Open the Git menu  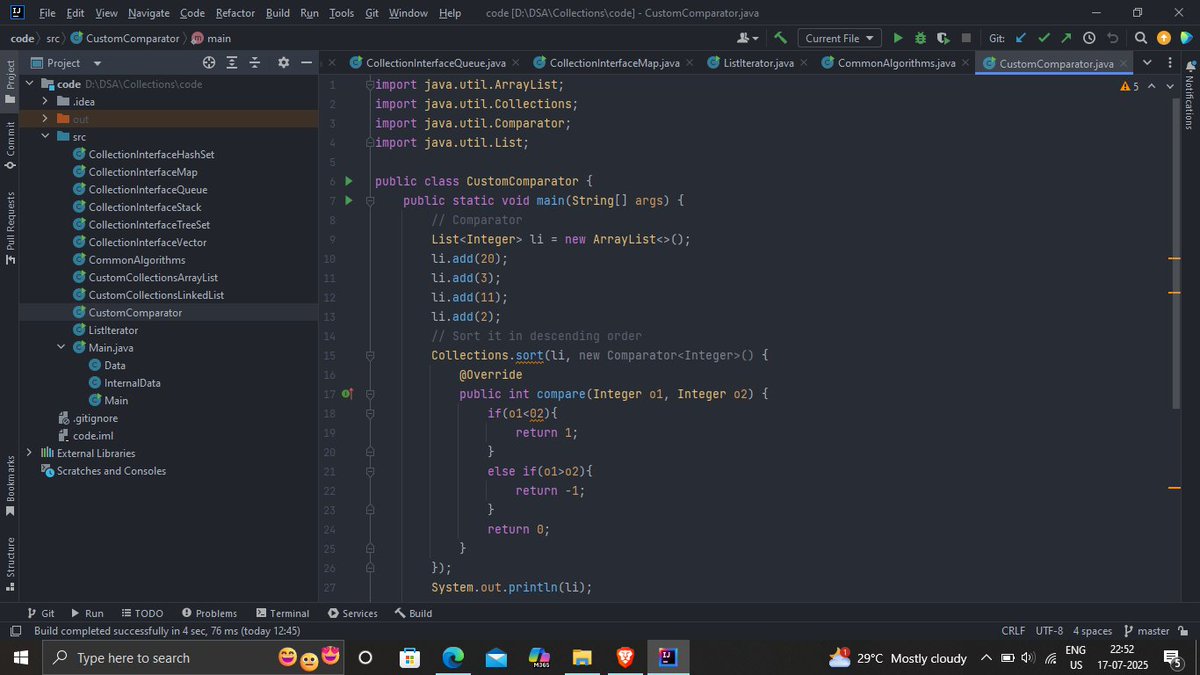[371, 13]
